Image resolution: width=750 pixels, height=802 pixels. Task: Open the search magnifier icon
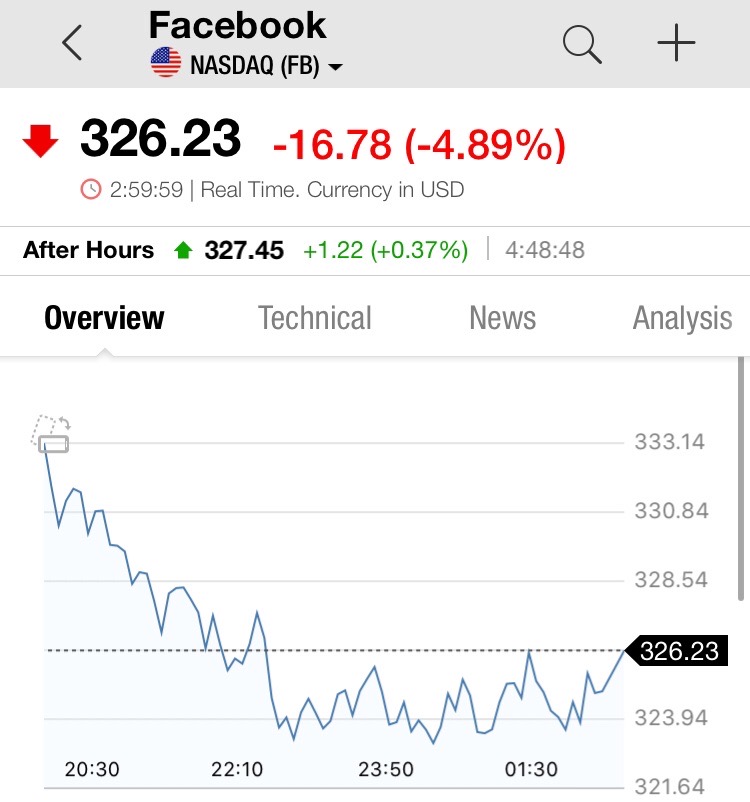point(581,44)
